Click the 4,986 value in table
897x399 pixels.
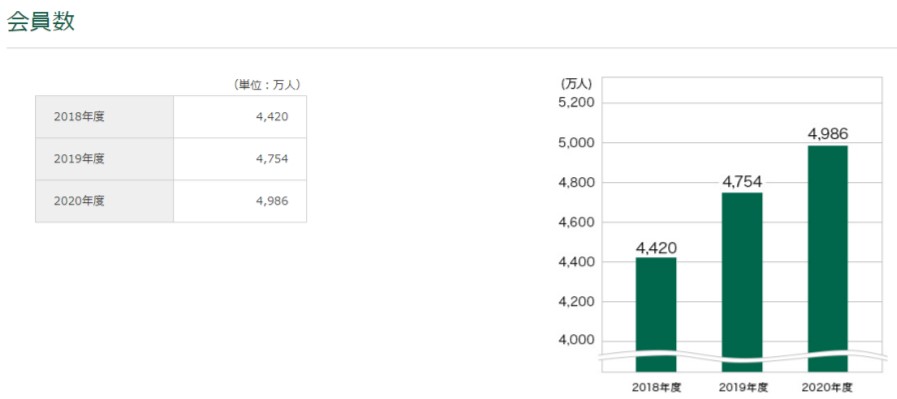coord(272,202)
